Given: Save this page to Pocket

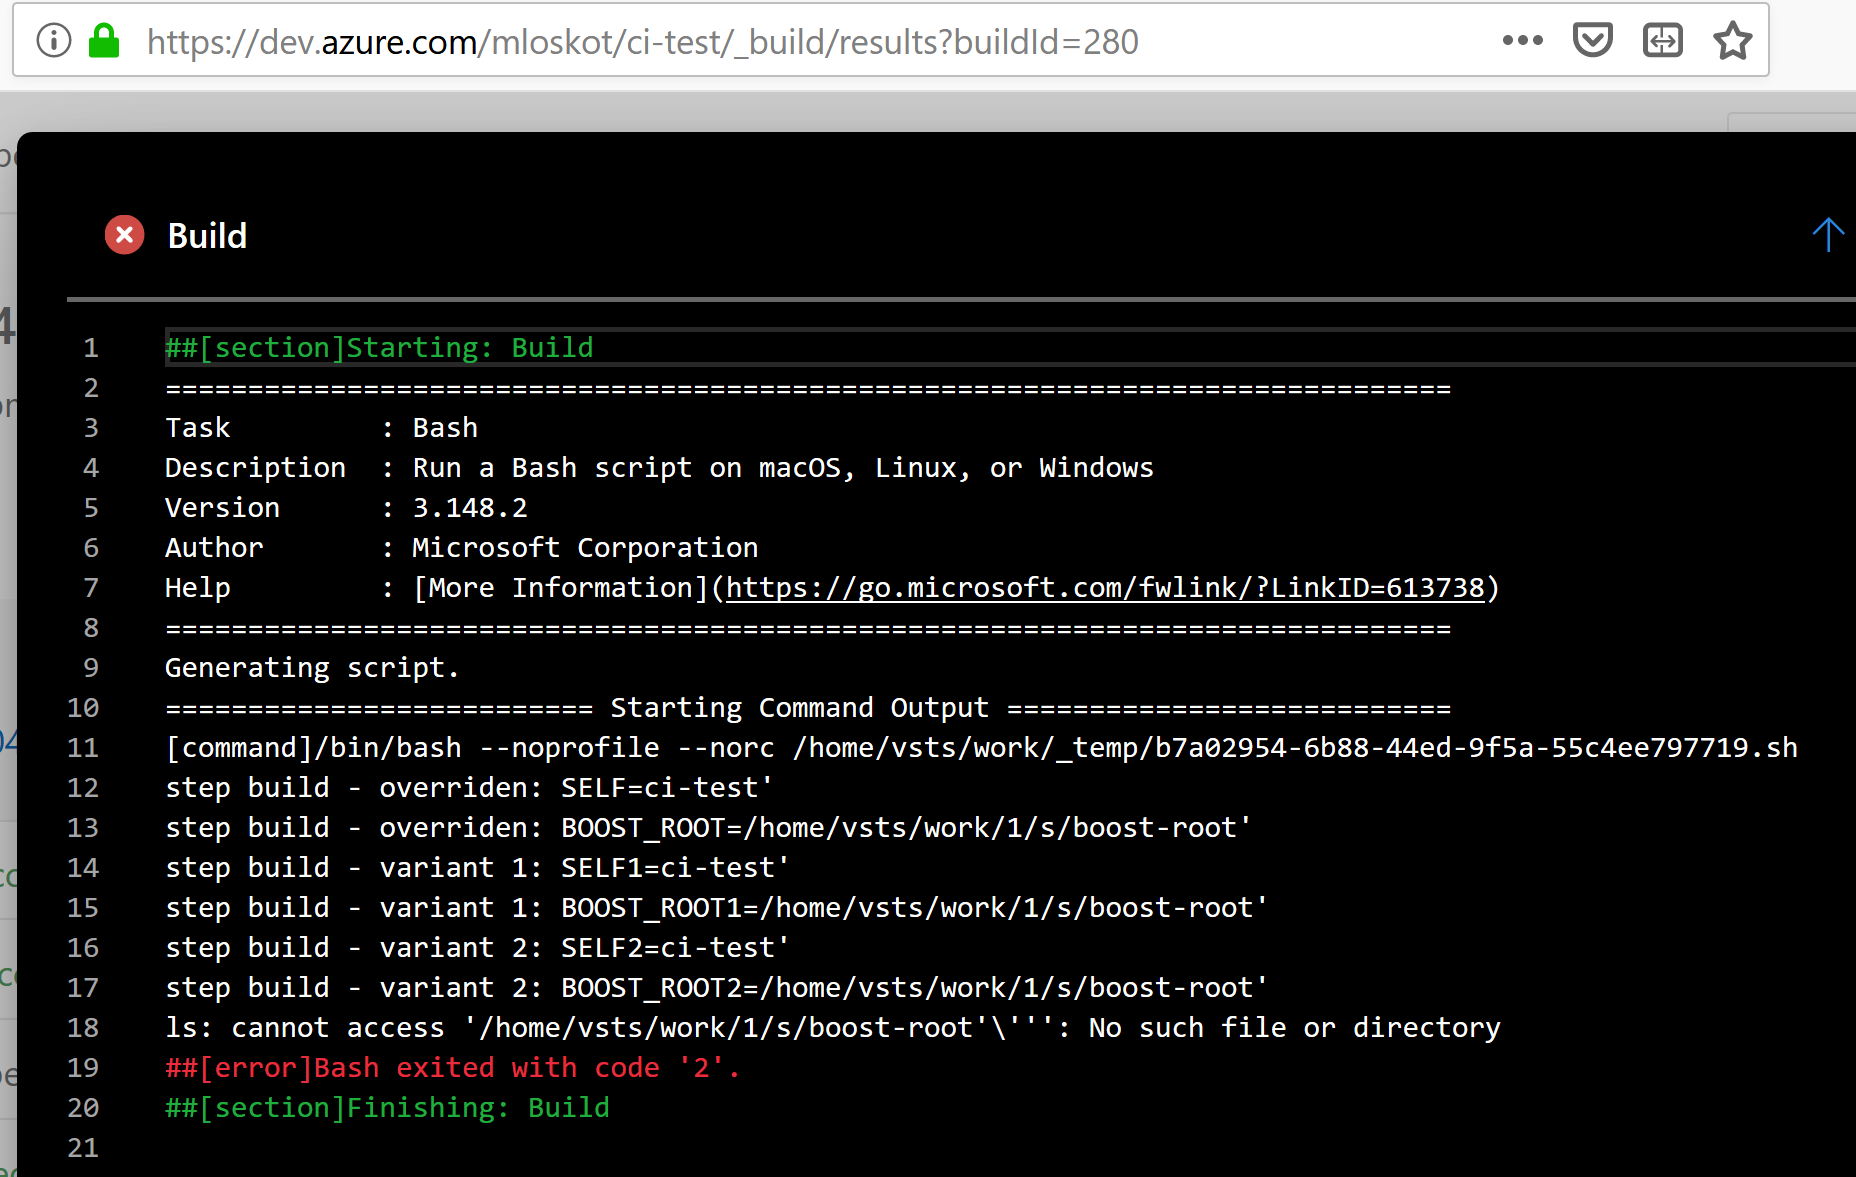Looking at the screenshot, I should [x=1593, y=40].
